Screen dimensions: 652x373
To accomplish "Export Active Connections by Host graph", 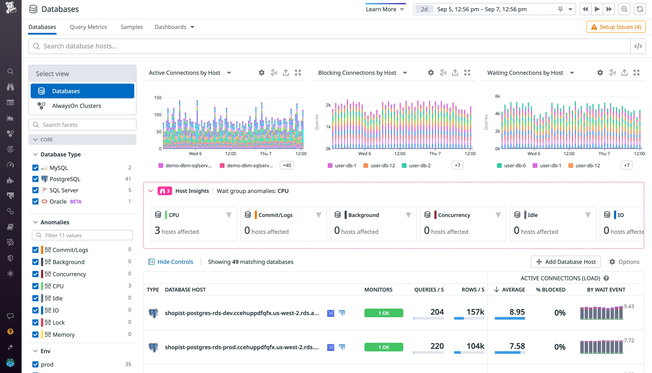I will pyautogui.click(x=286, y=73).
